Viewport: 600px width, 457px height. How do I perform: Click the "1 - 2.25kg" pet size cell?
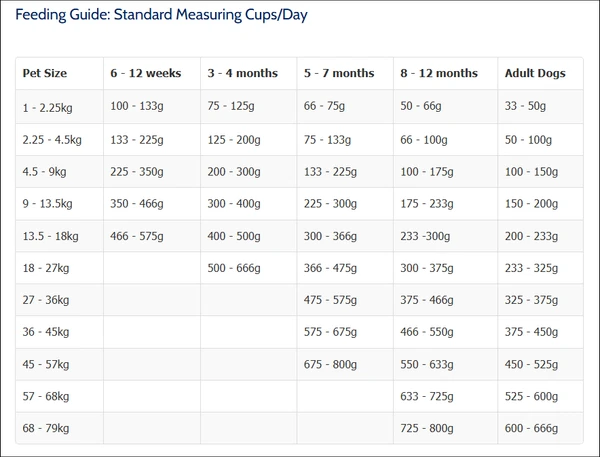click(48, 106)
